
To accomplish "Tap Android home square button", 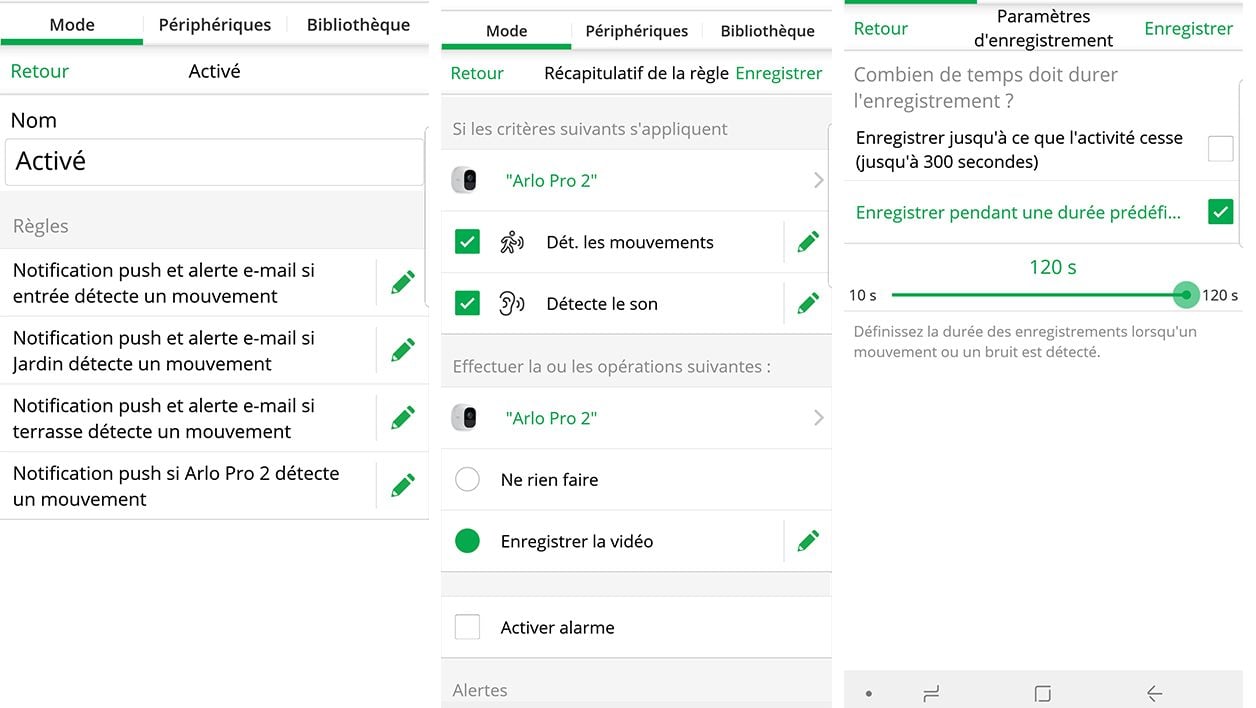I will click(x=1043, y=693).
